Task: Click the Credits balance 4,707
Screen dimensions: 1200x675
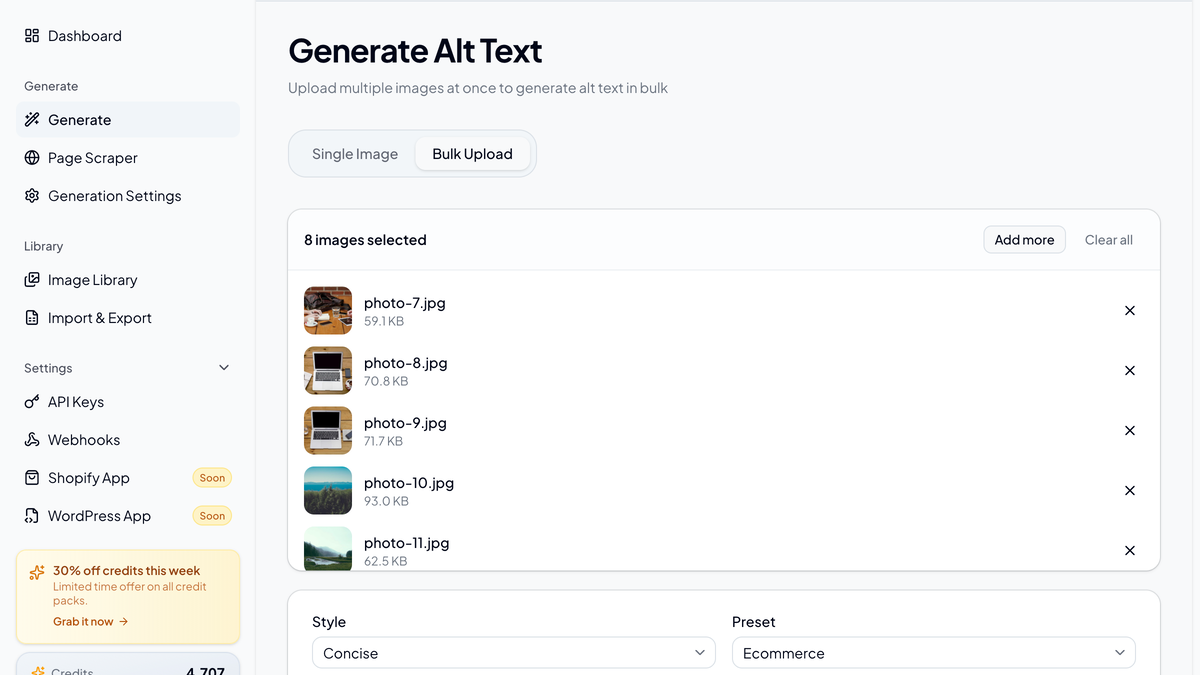Action: pos(205,671)
